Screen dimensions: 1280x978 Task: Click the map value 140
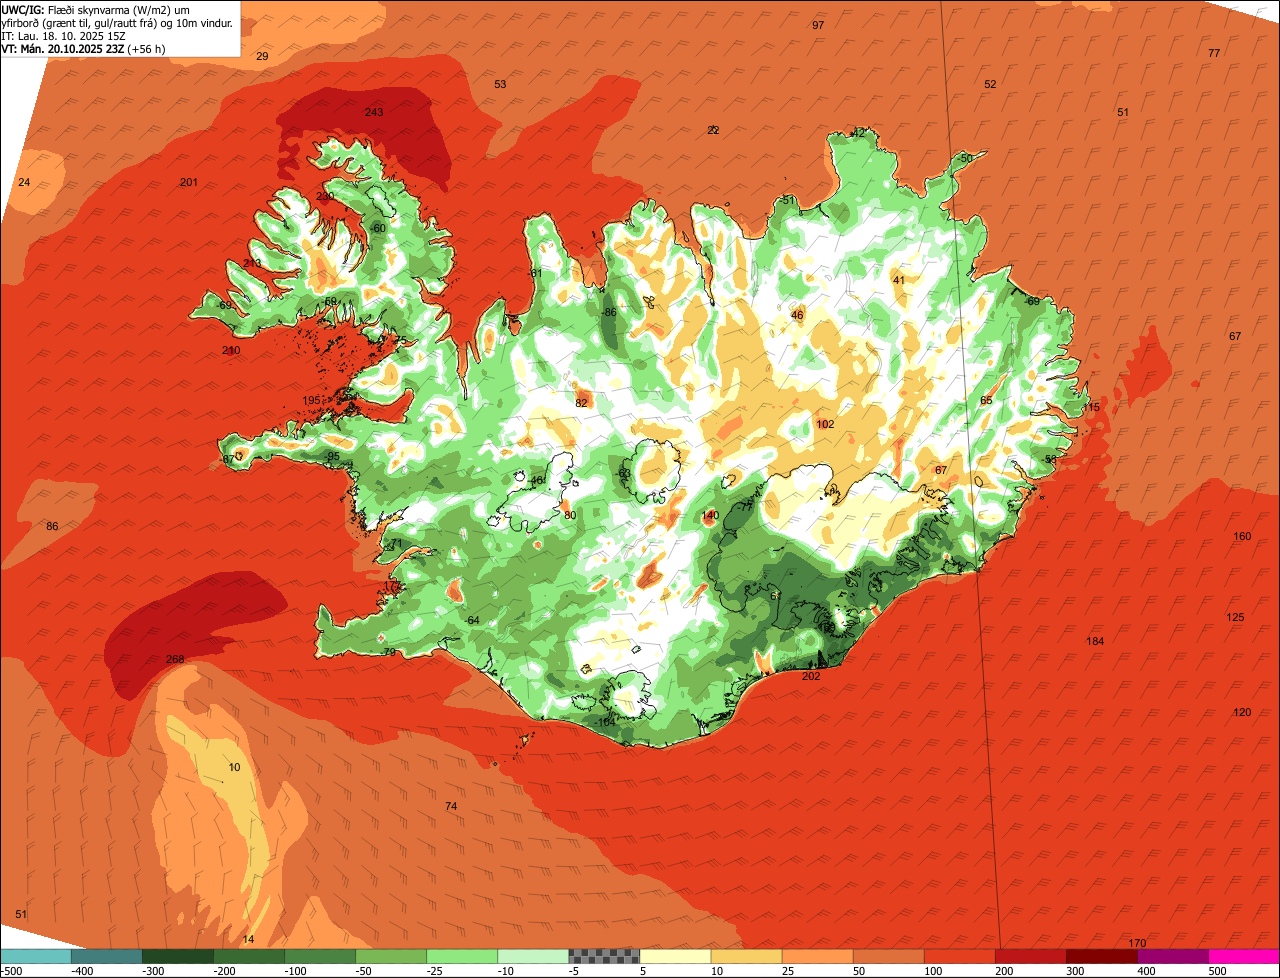(x=710, y=515)
